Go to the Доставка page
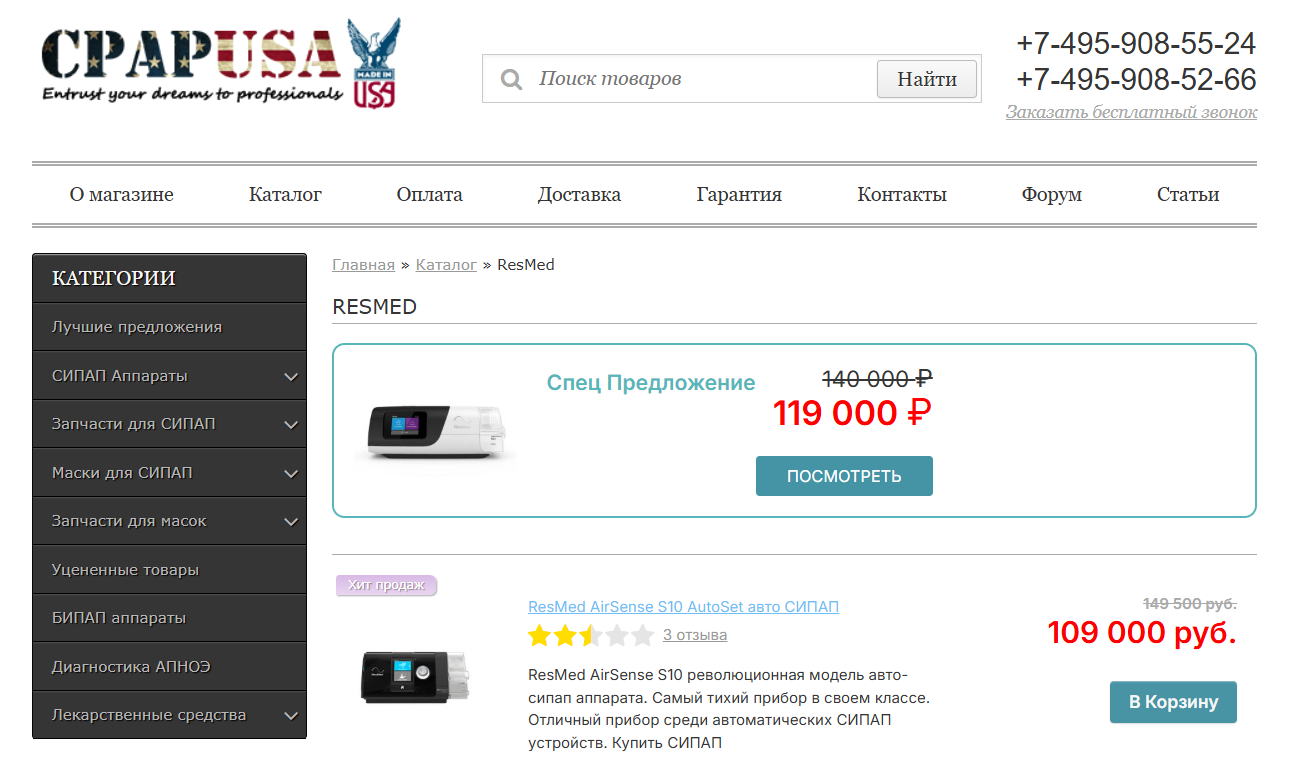The height and width of the screenshot is (777, 1312). click(579, 195)
